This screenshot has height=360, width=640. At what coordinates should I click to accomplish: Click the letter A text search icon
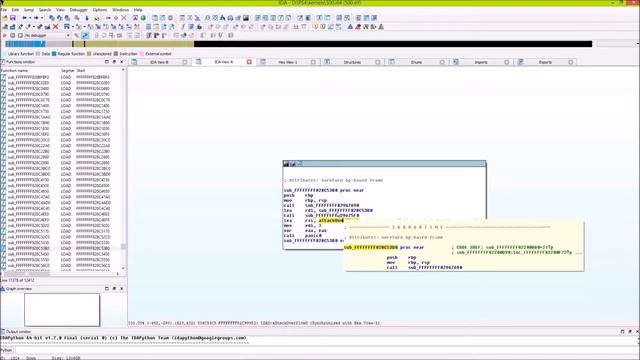pos(222,18)
